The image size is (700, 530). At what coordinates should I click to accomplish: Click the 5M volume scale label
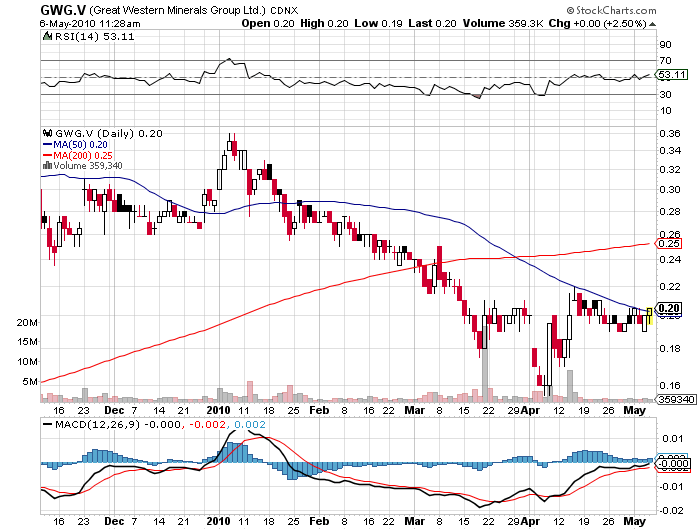[30, 382]
